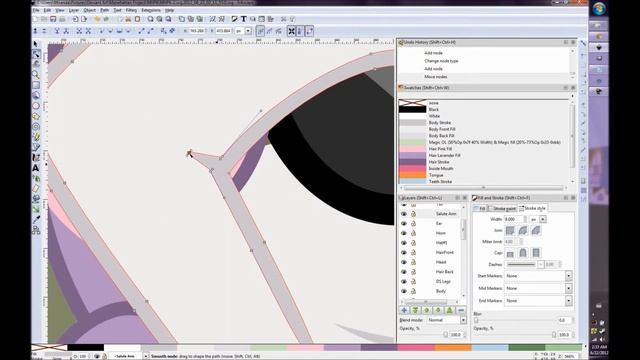Select the Zoom magnifier tool
This screenshot has width=640, height=360.
click(36, 74)
